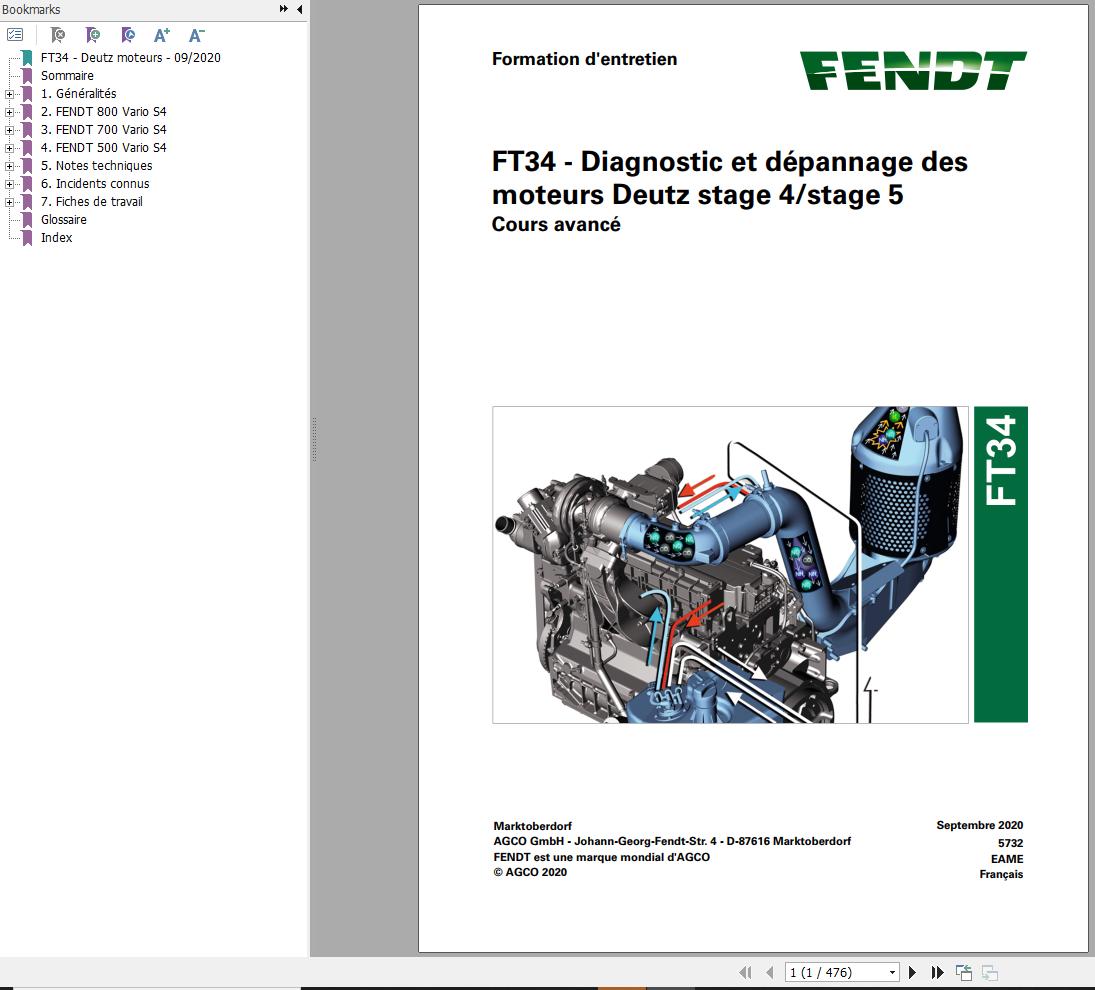Image resolution: width=1095 pixels, height=990 pixels.
Task: Collapse the Bookmarks panel with the left arrow
Action: 300,9
